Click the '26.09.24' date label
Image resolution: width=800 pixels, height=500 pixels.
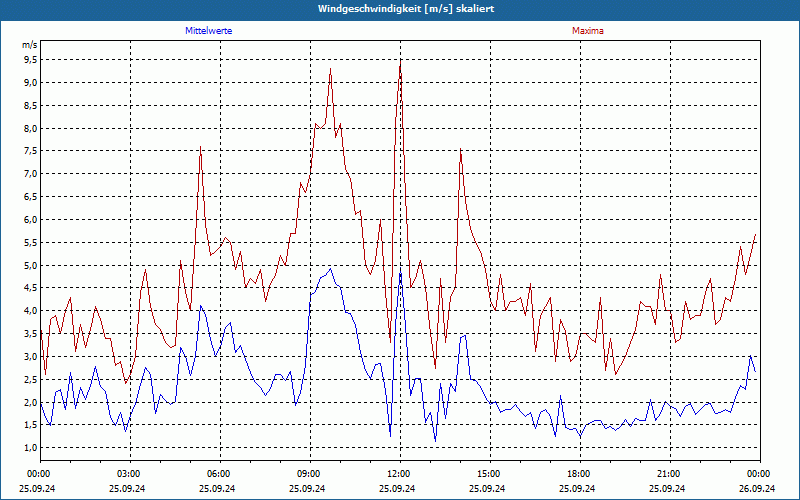(x=757, y=488)
